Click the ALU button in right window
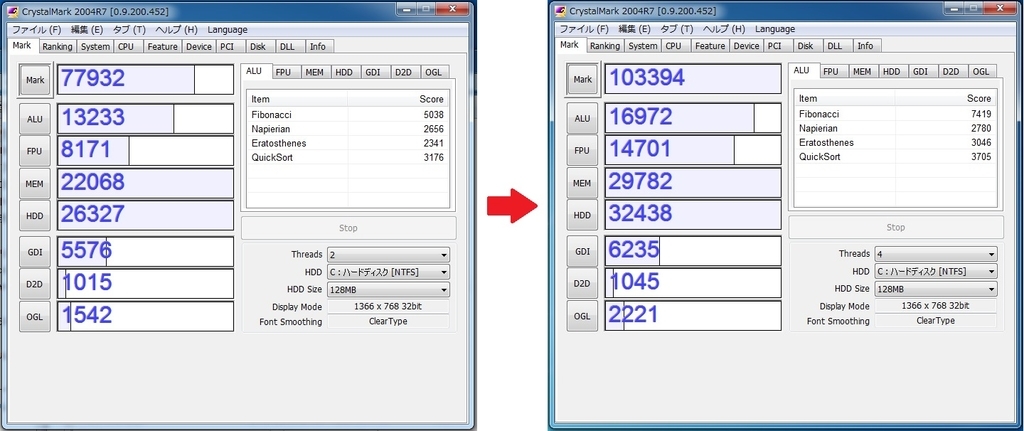The height and width of the screenshot is (431, 1024). click(582, 118)
